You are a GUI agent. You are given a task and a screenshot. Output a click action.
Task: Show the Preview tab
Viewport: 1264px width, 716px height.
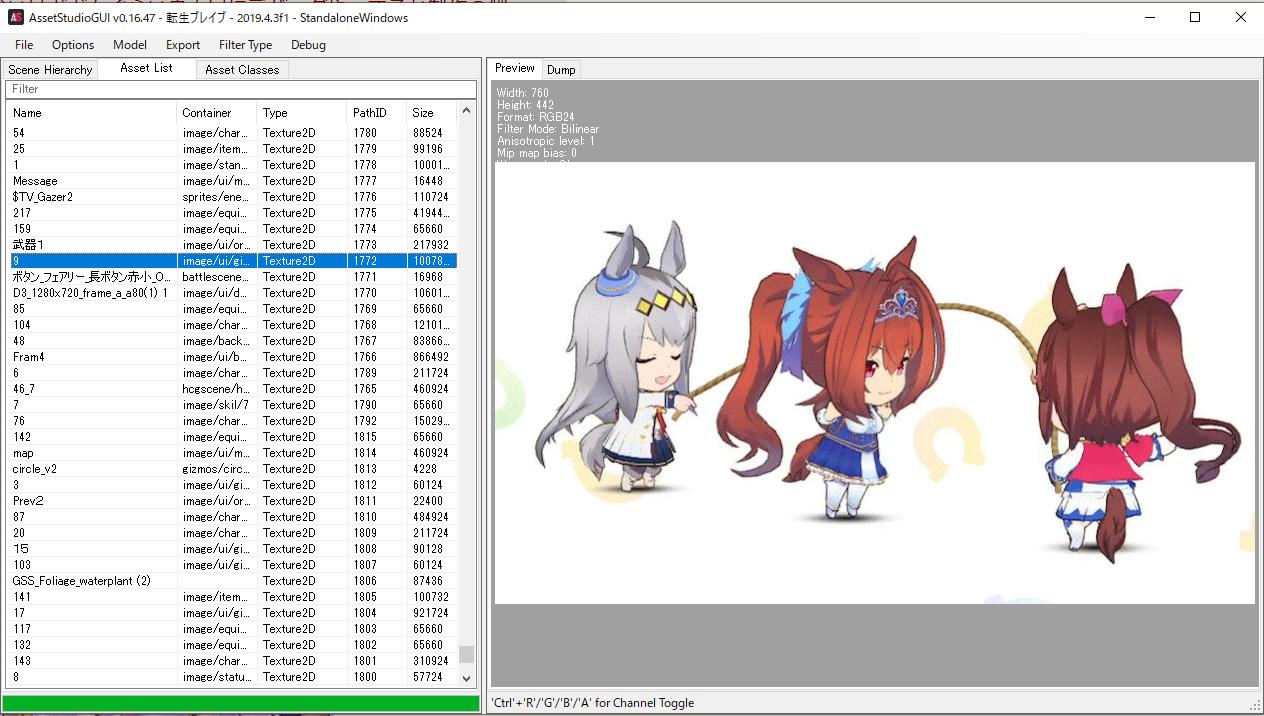[x=515, y=68]
